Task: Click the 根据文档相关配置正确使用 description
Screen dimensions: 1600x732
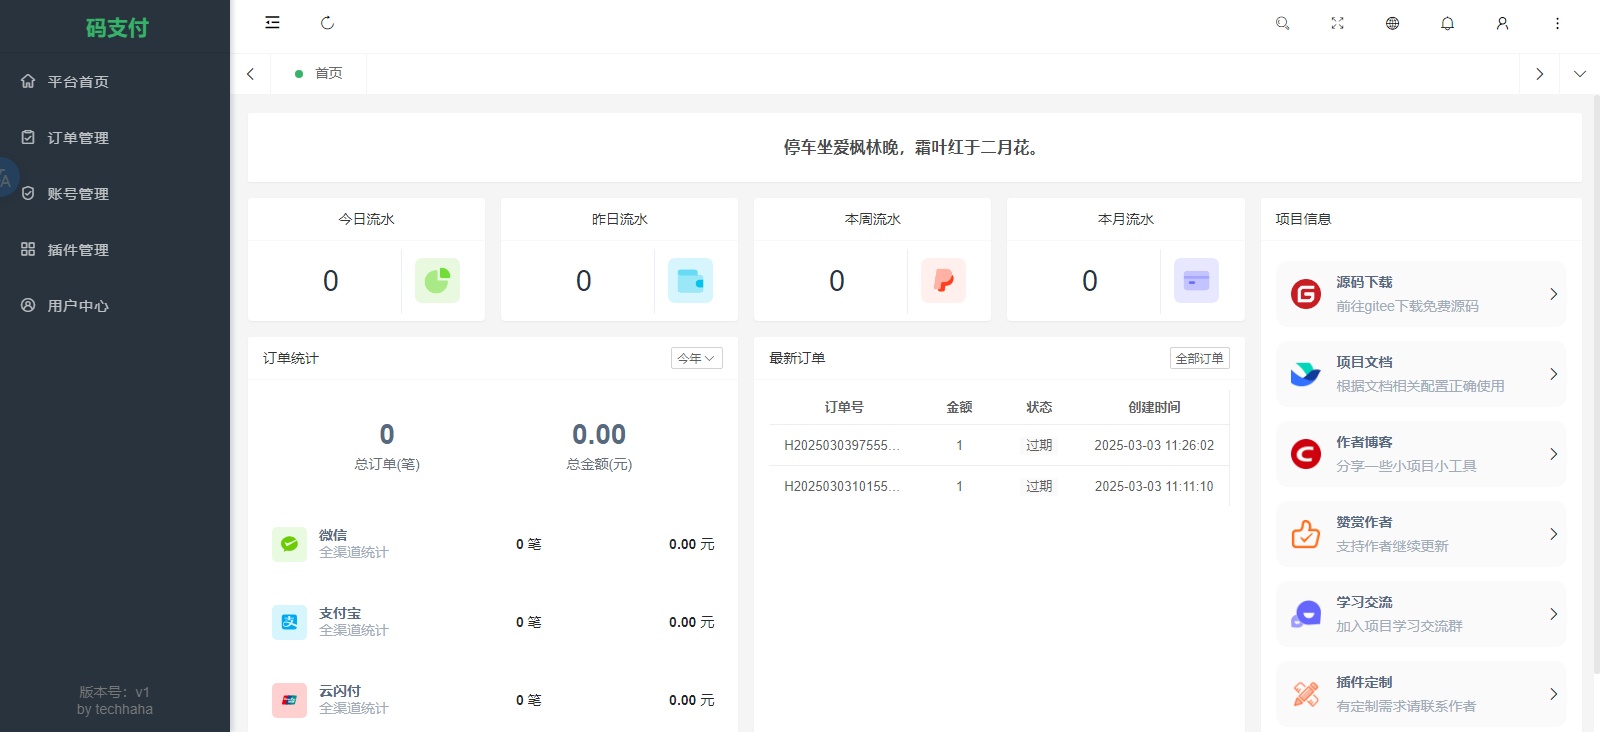Action: point(1420,386)
